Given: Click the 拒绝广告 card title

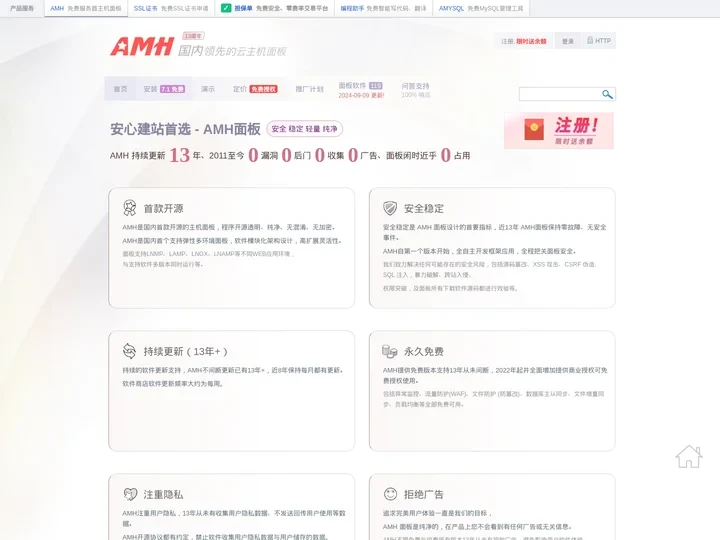Looking at the screenshot, I should tap(424, 495).
